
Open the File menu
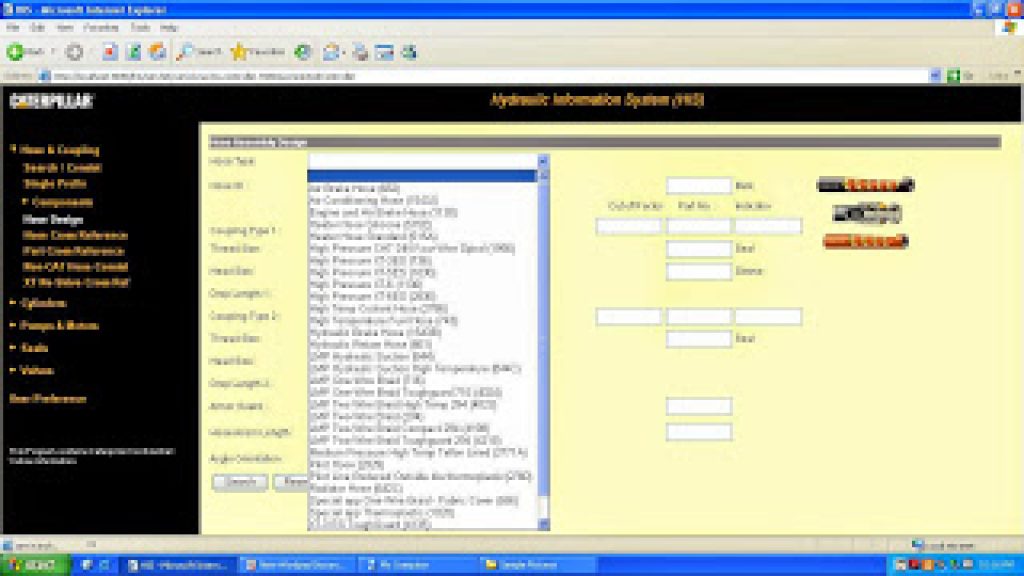[12, 28]
